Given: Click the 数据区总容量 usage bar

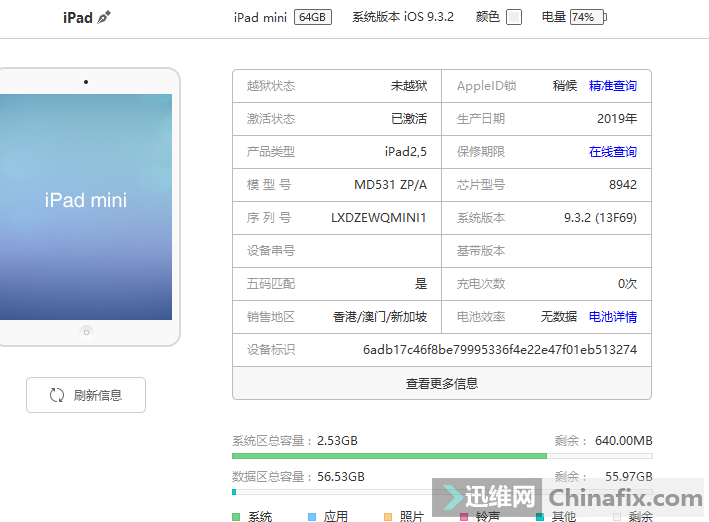Looking at the screenshot, I should (441, 492).
